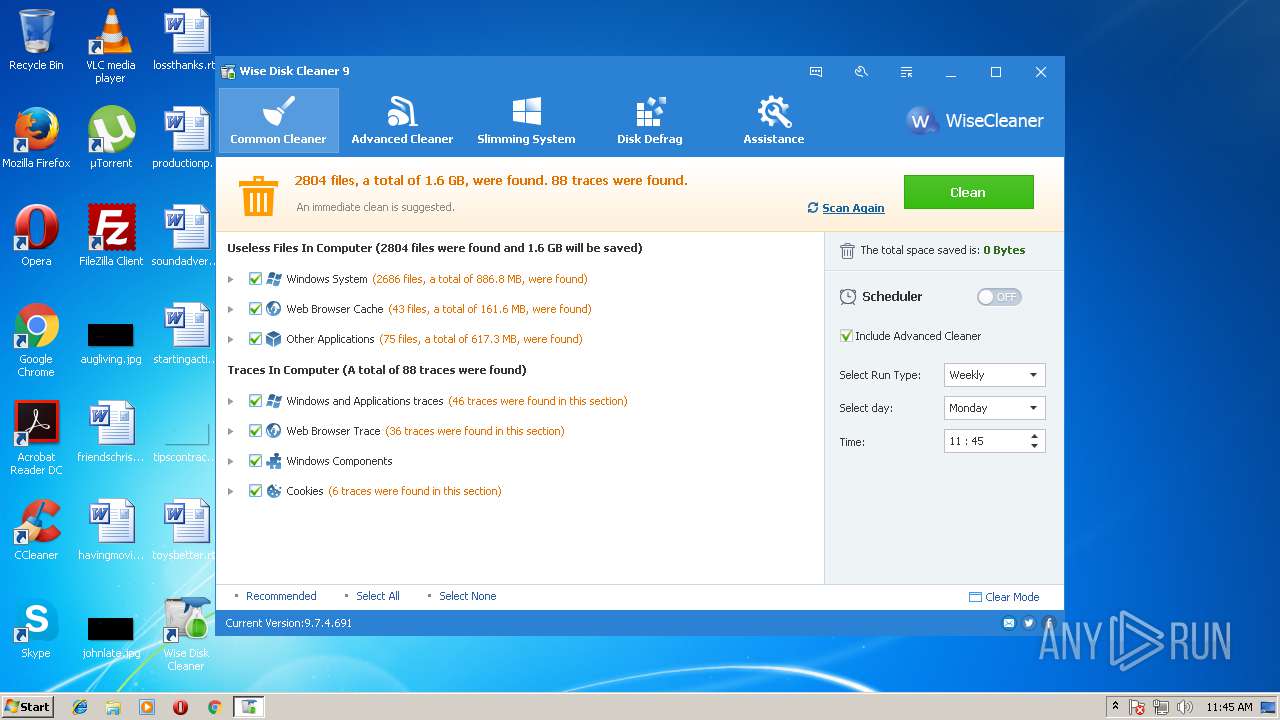Open VLC media player desktop shortcut
Viewport: 1280px width, 720px height.
(110, 46)
